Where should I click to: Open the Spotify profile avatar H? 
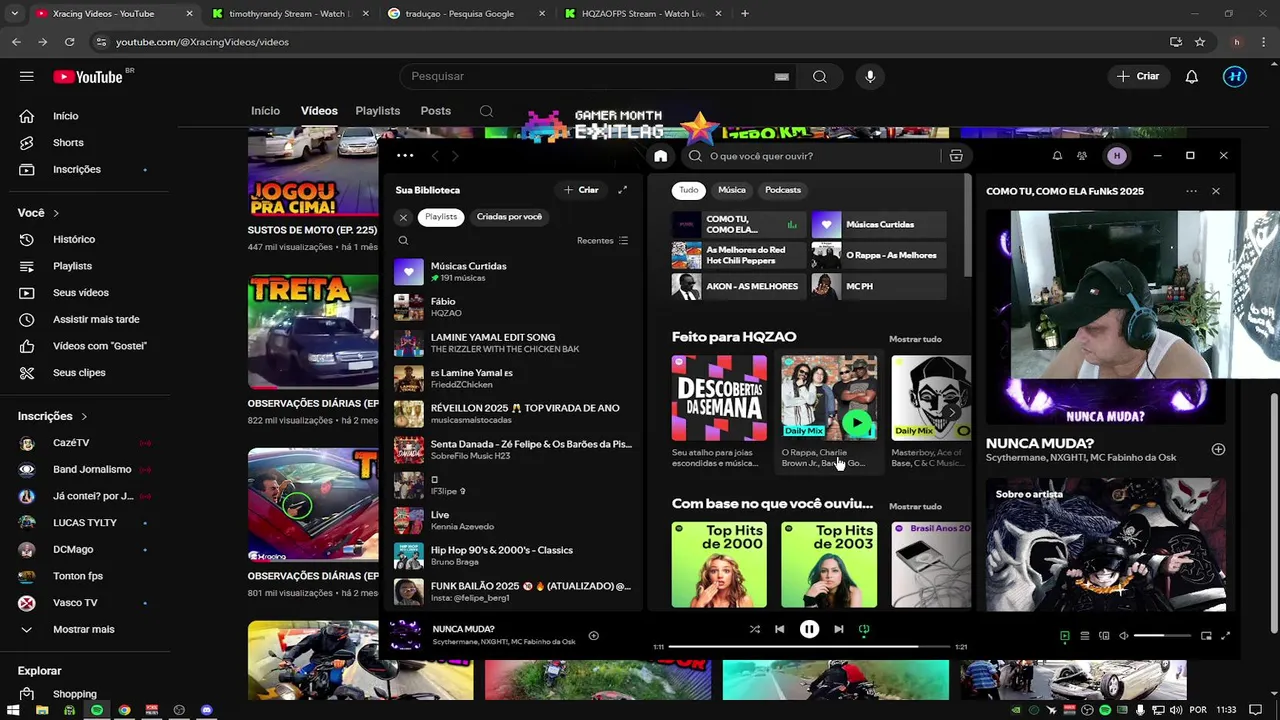[x=1117, y=156]
